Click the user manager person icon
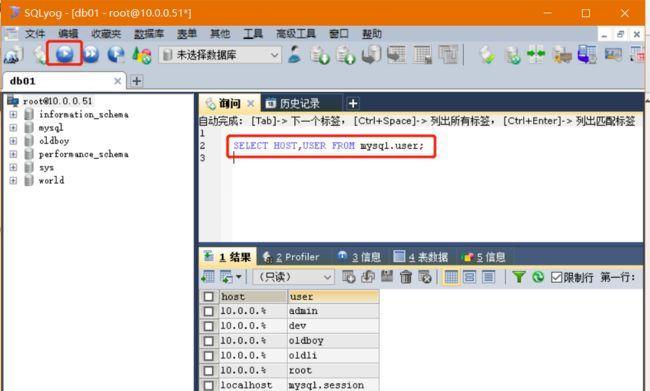This screenshot has width=650, height=391. tap(294, 54)
